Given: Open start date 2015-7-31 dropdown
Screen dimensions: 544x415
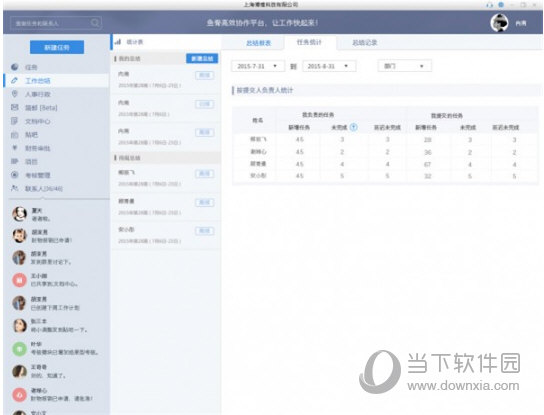Looking at the screenshot, I should 258,66.
